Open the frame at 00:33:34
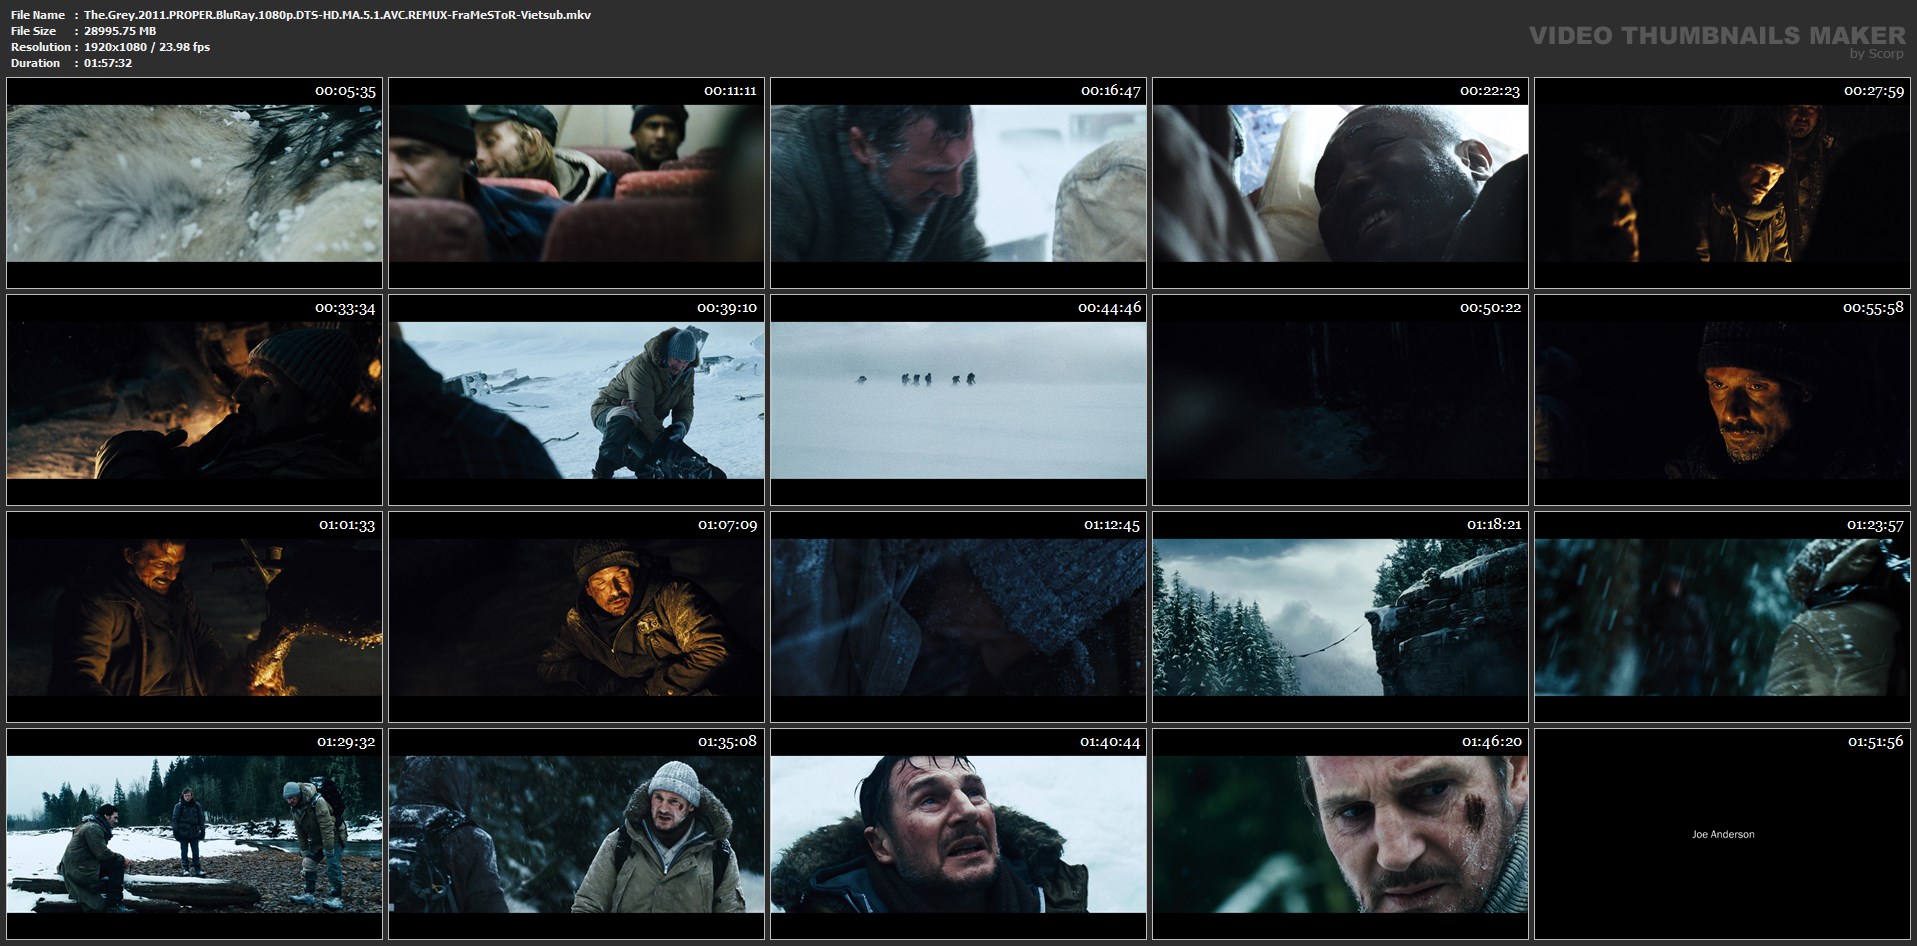Screen dimensions: 1917x946 click(x=194, y=400)
